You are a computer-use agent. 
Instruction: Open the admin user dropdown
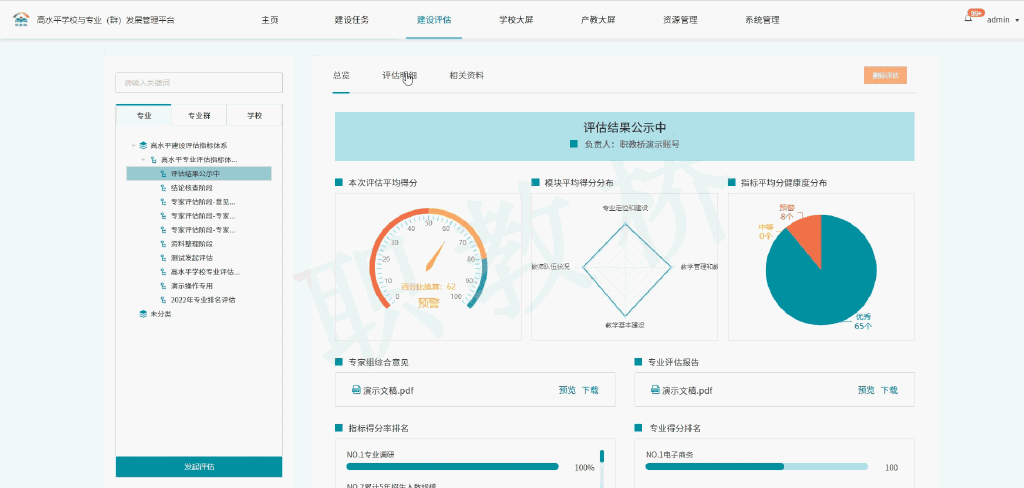[x=1002, y=20]
